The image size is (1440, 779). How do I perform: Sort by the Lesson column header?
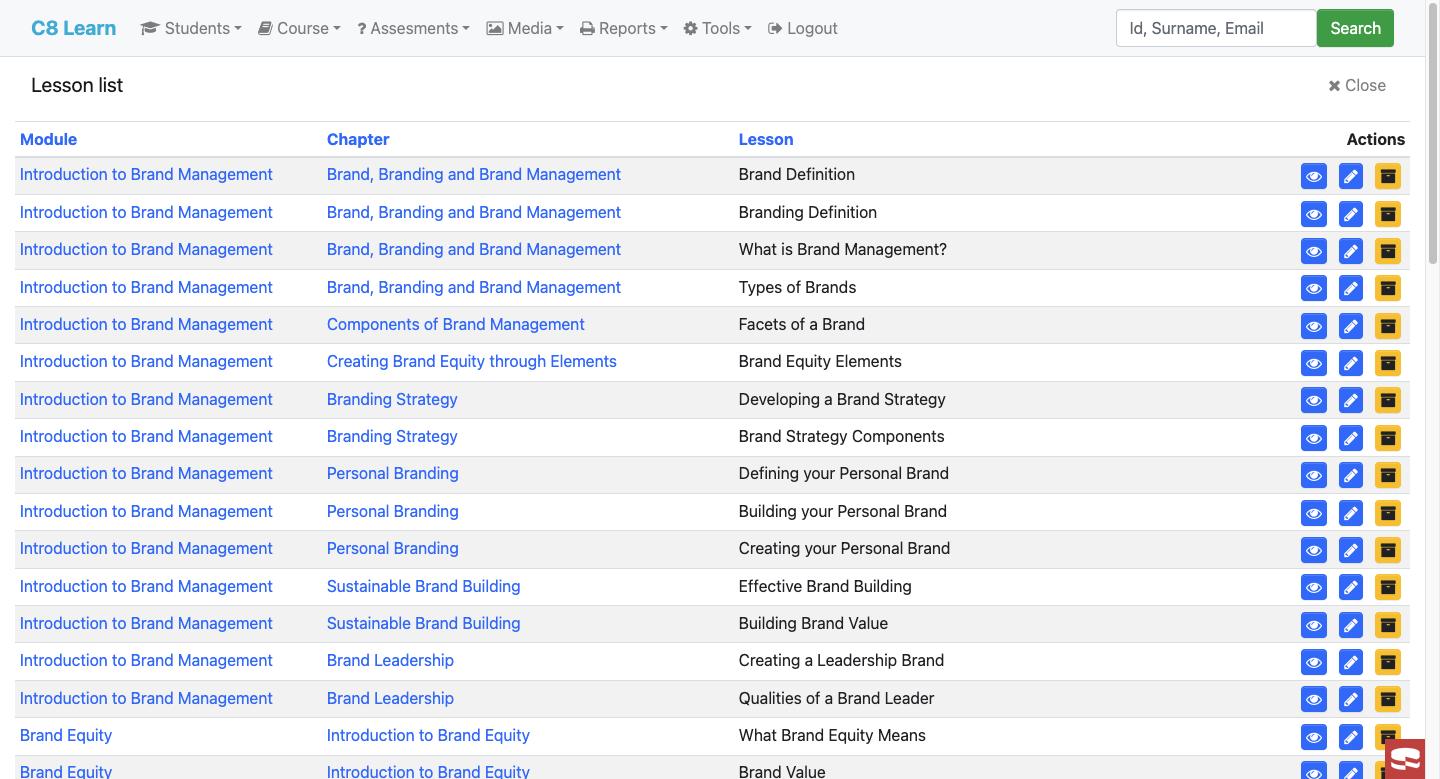766,139
